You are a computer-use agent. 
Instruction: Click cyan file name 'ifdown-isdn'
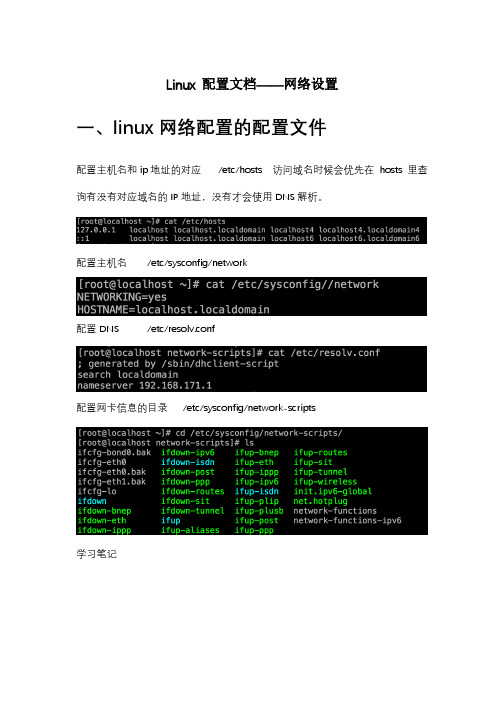pos(188,462)
